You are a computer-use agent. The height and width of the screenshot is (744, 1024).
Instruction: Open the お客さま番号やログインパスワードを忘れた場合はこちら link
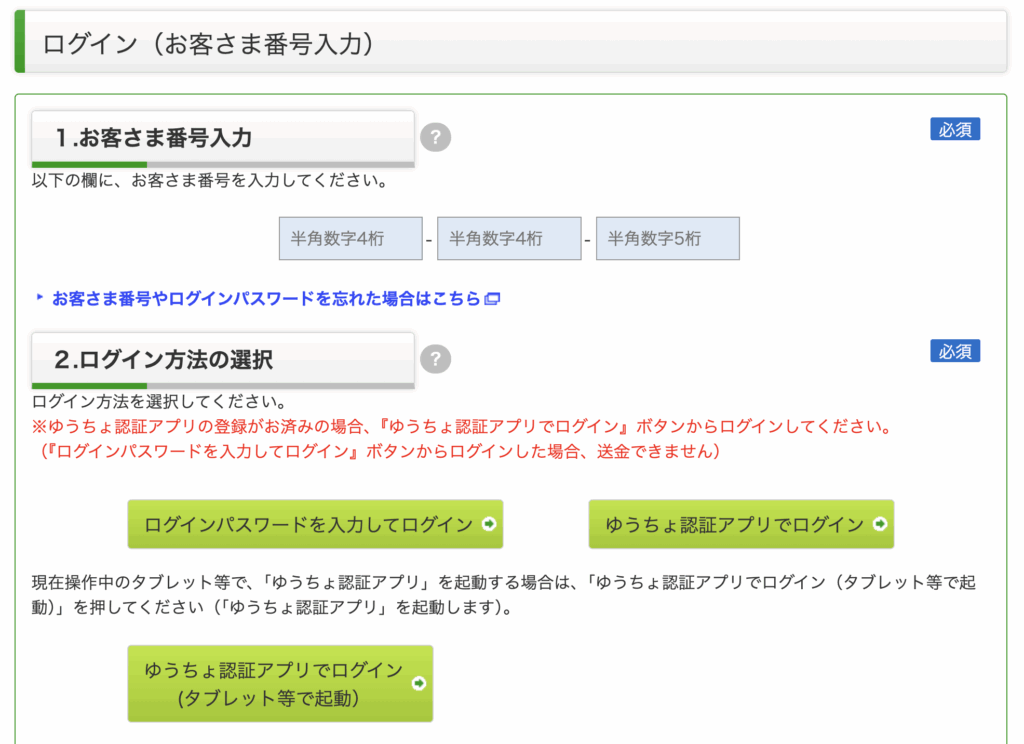(266, 299)
